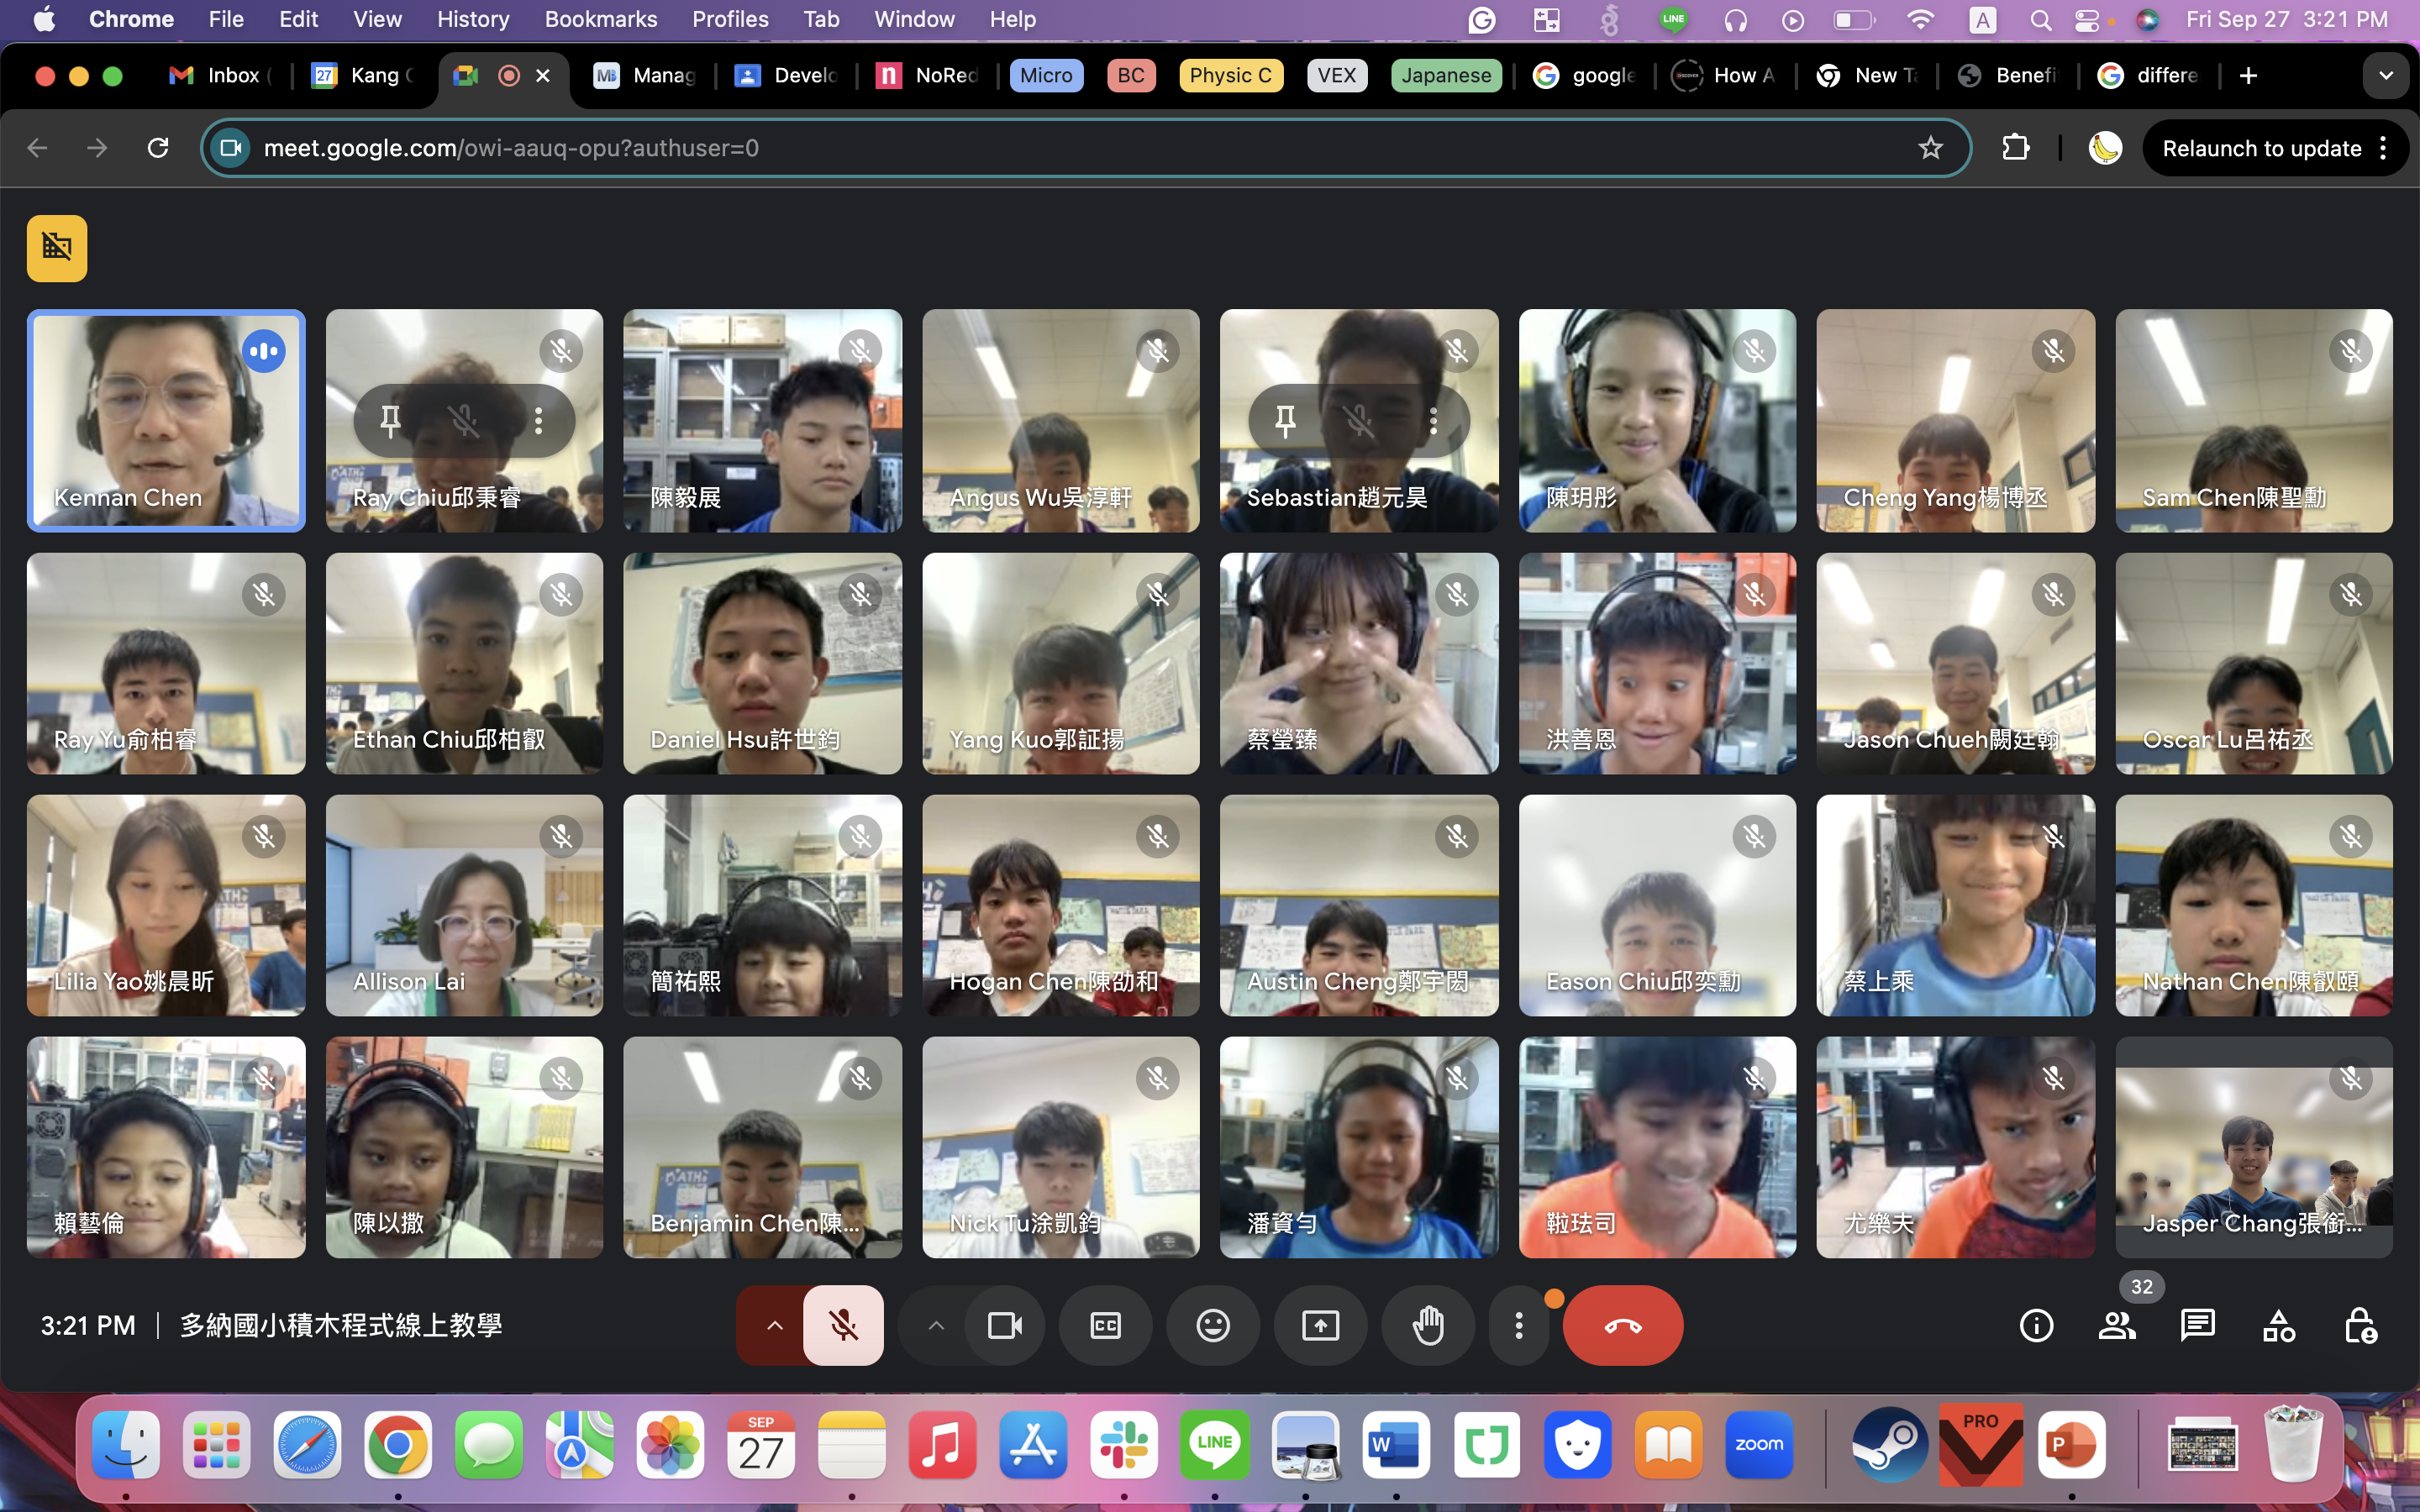Open host controls lock icon
2420x1512 pixels.
pos(2360,1326)
